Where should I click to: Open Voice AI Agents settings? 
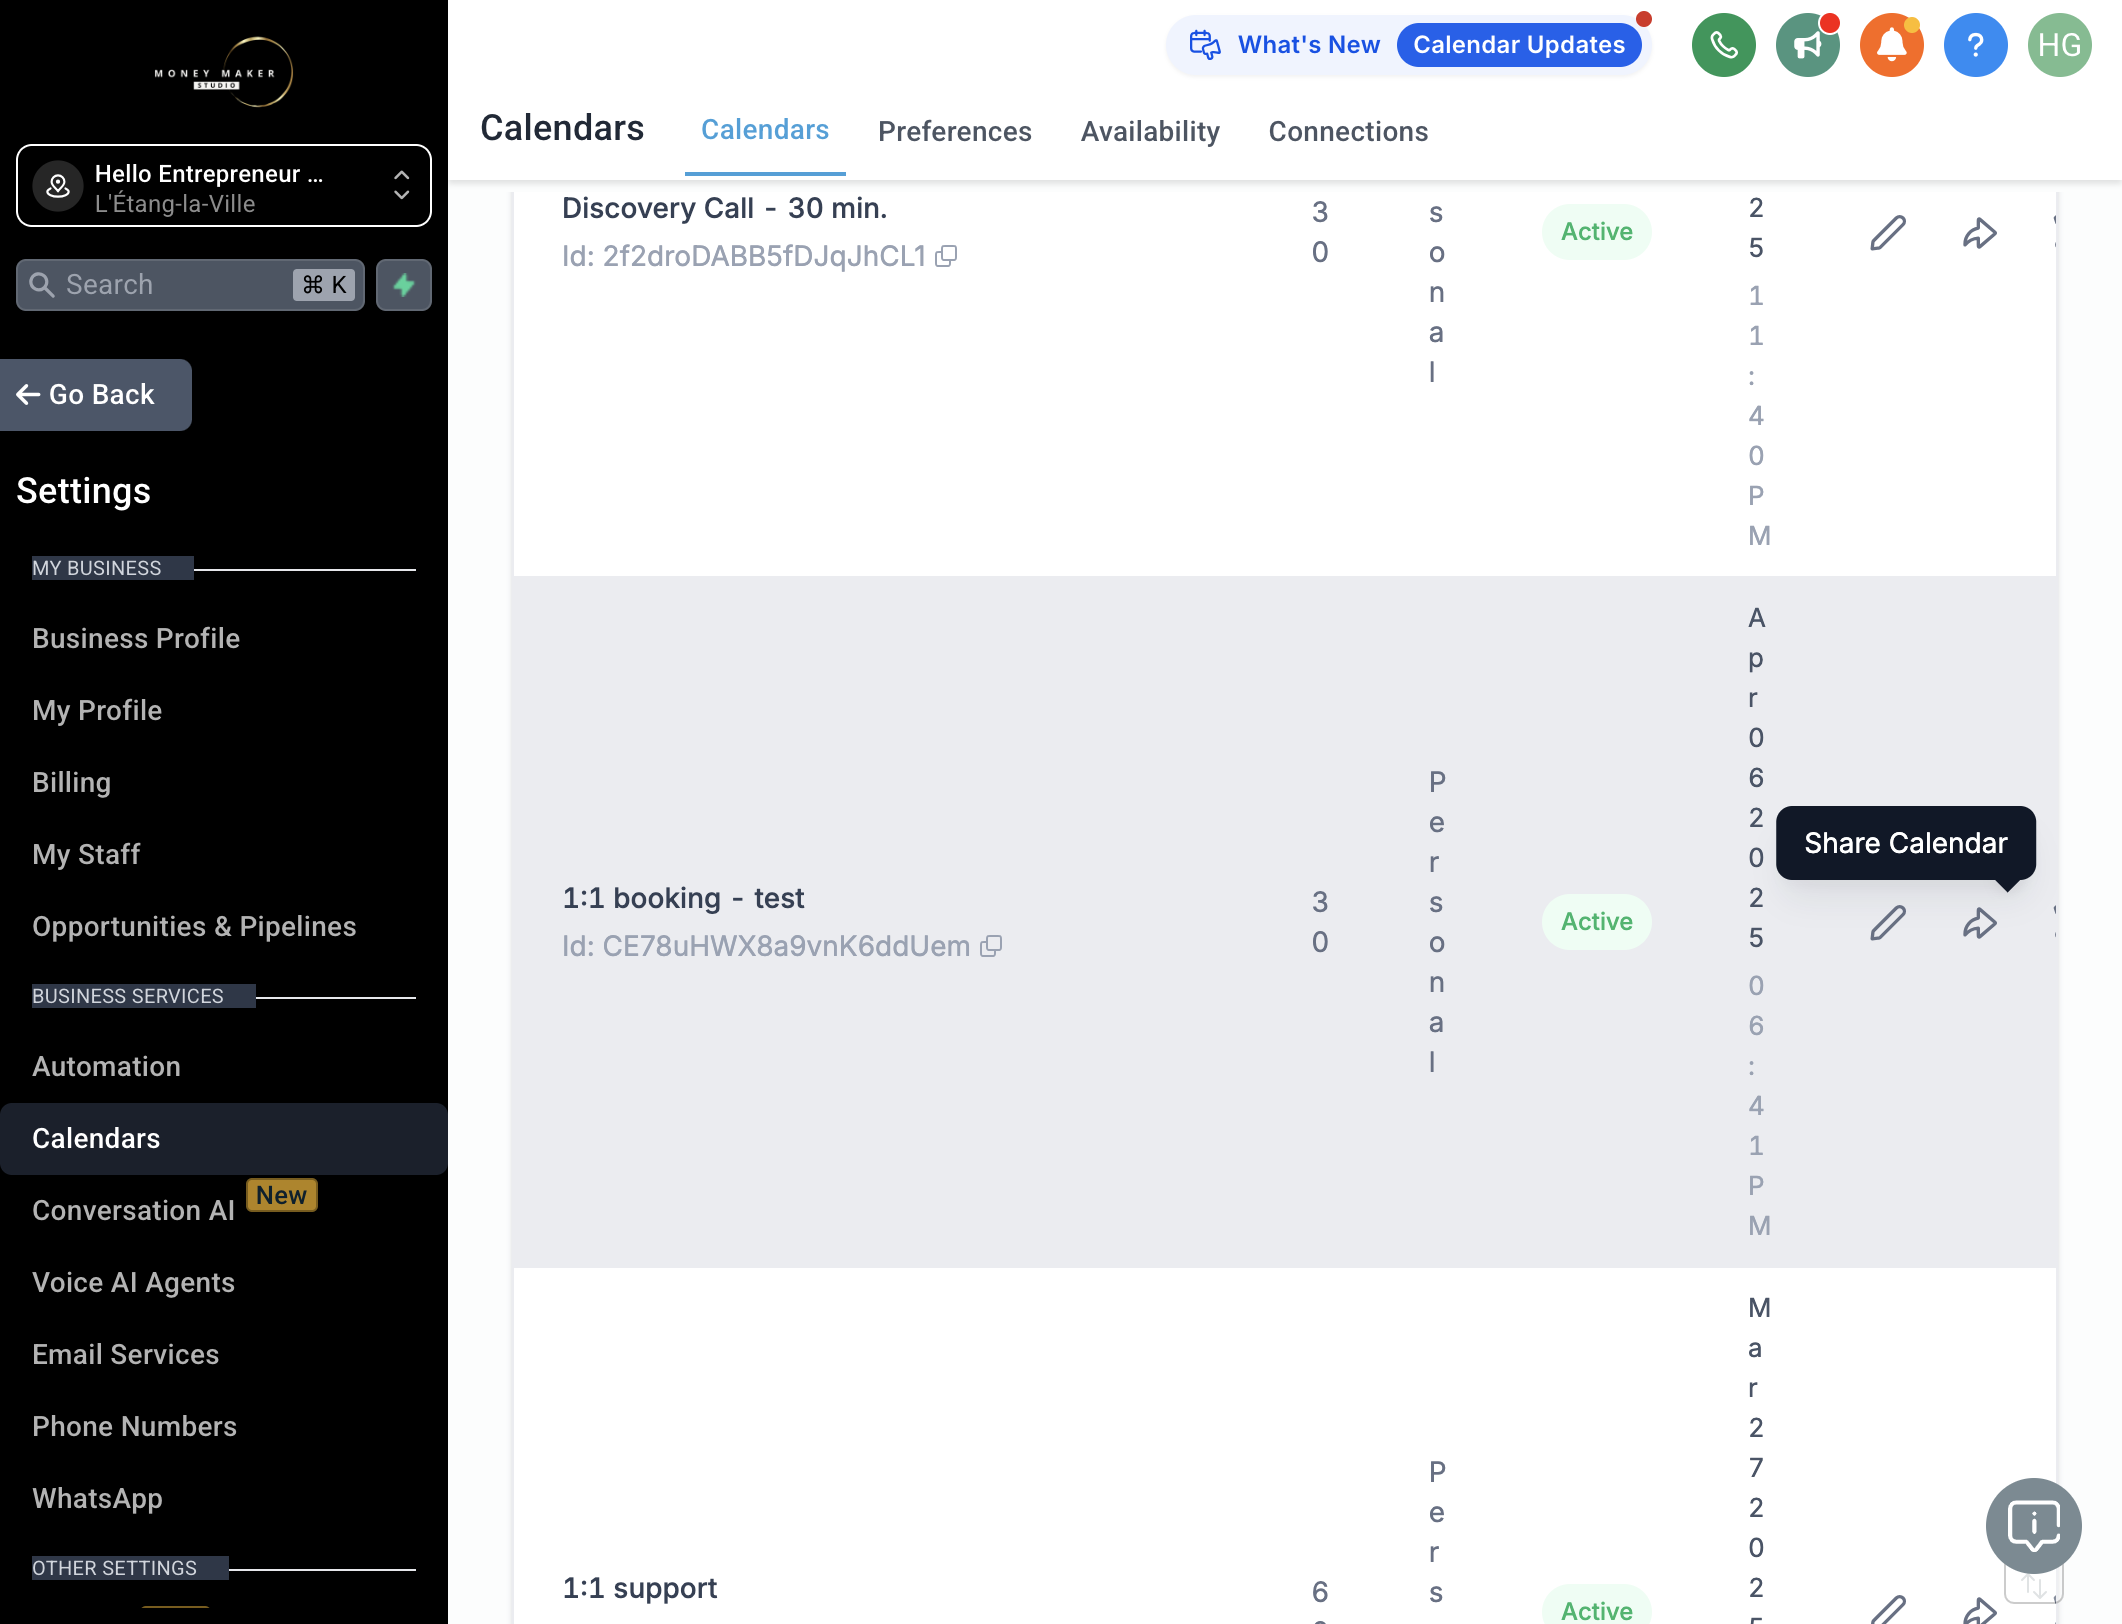133,1283
